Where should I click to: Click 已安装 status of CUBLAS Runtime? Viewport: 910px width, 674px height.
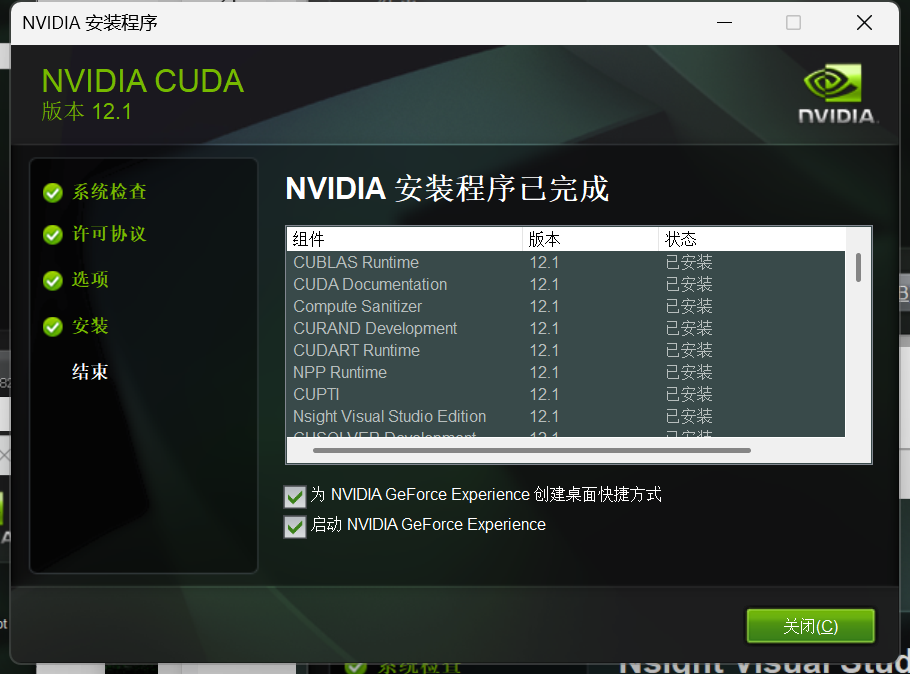tap(689, 262)
